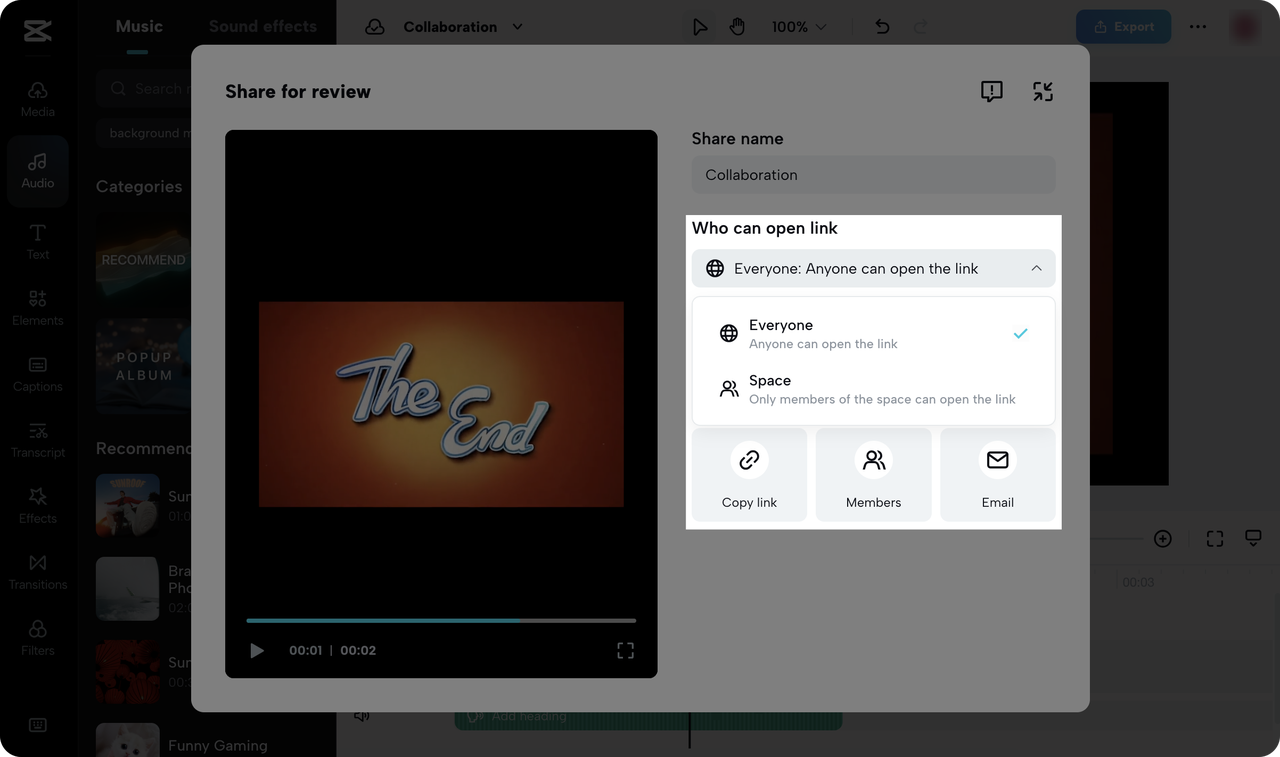Open the Text panel in sidebar
The image size is (1280, 757).
click(x=37, y=242)
